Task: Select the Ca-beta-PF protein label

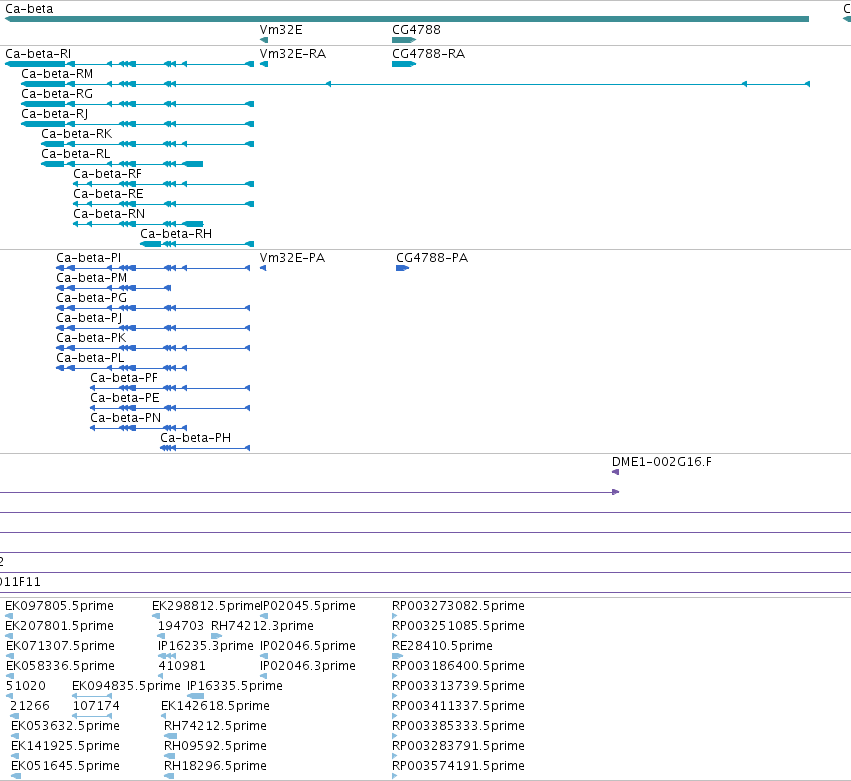Action: [x=124, y=378]
